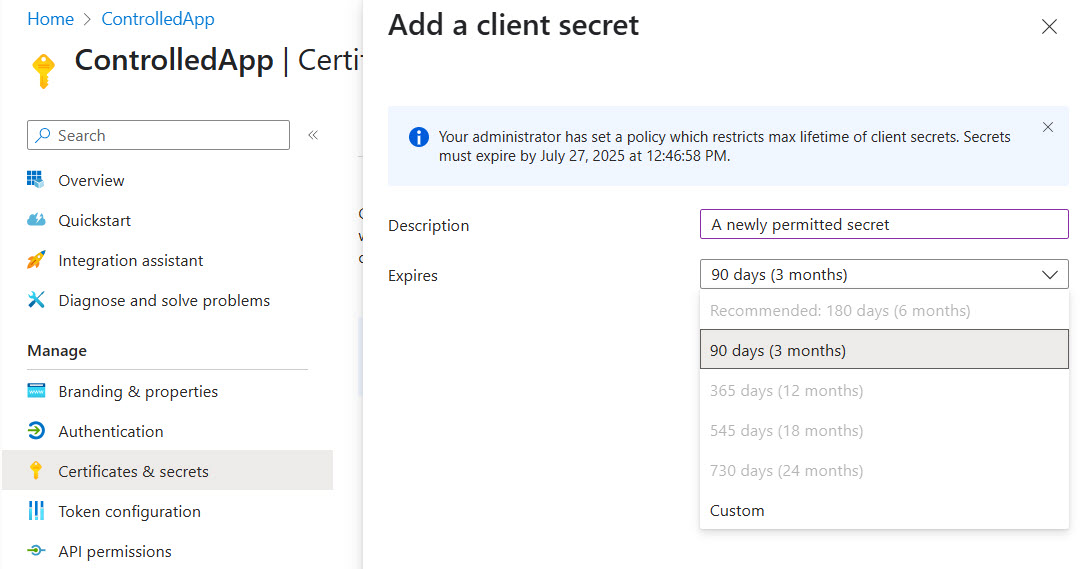Click the Diagnose and solve problems wrench icon
The width and height of the screenshot is (1084, 569).
pos(36,300)
